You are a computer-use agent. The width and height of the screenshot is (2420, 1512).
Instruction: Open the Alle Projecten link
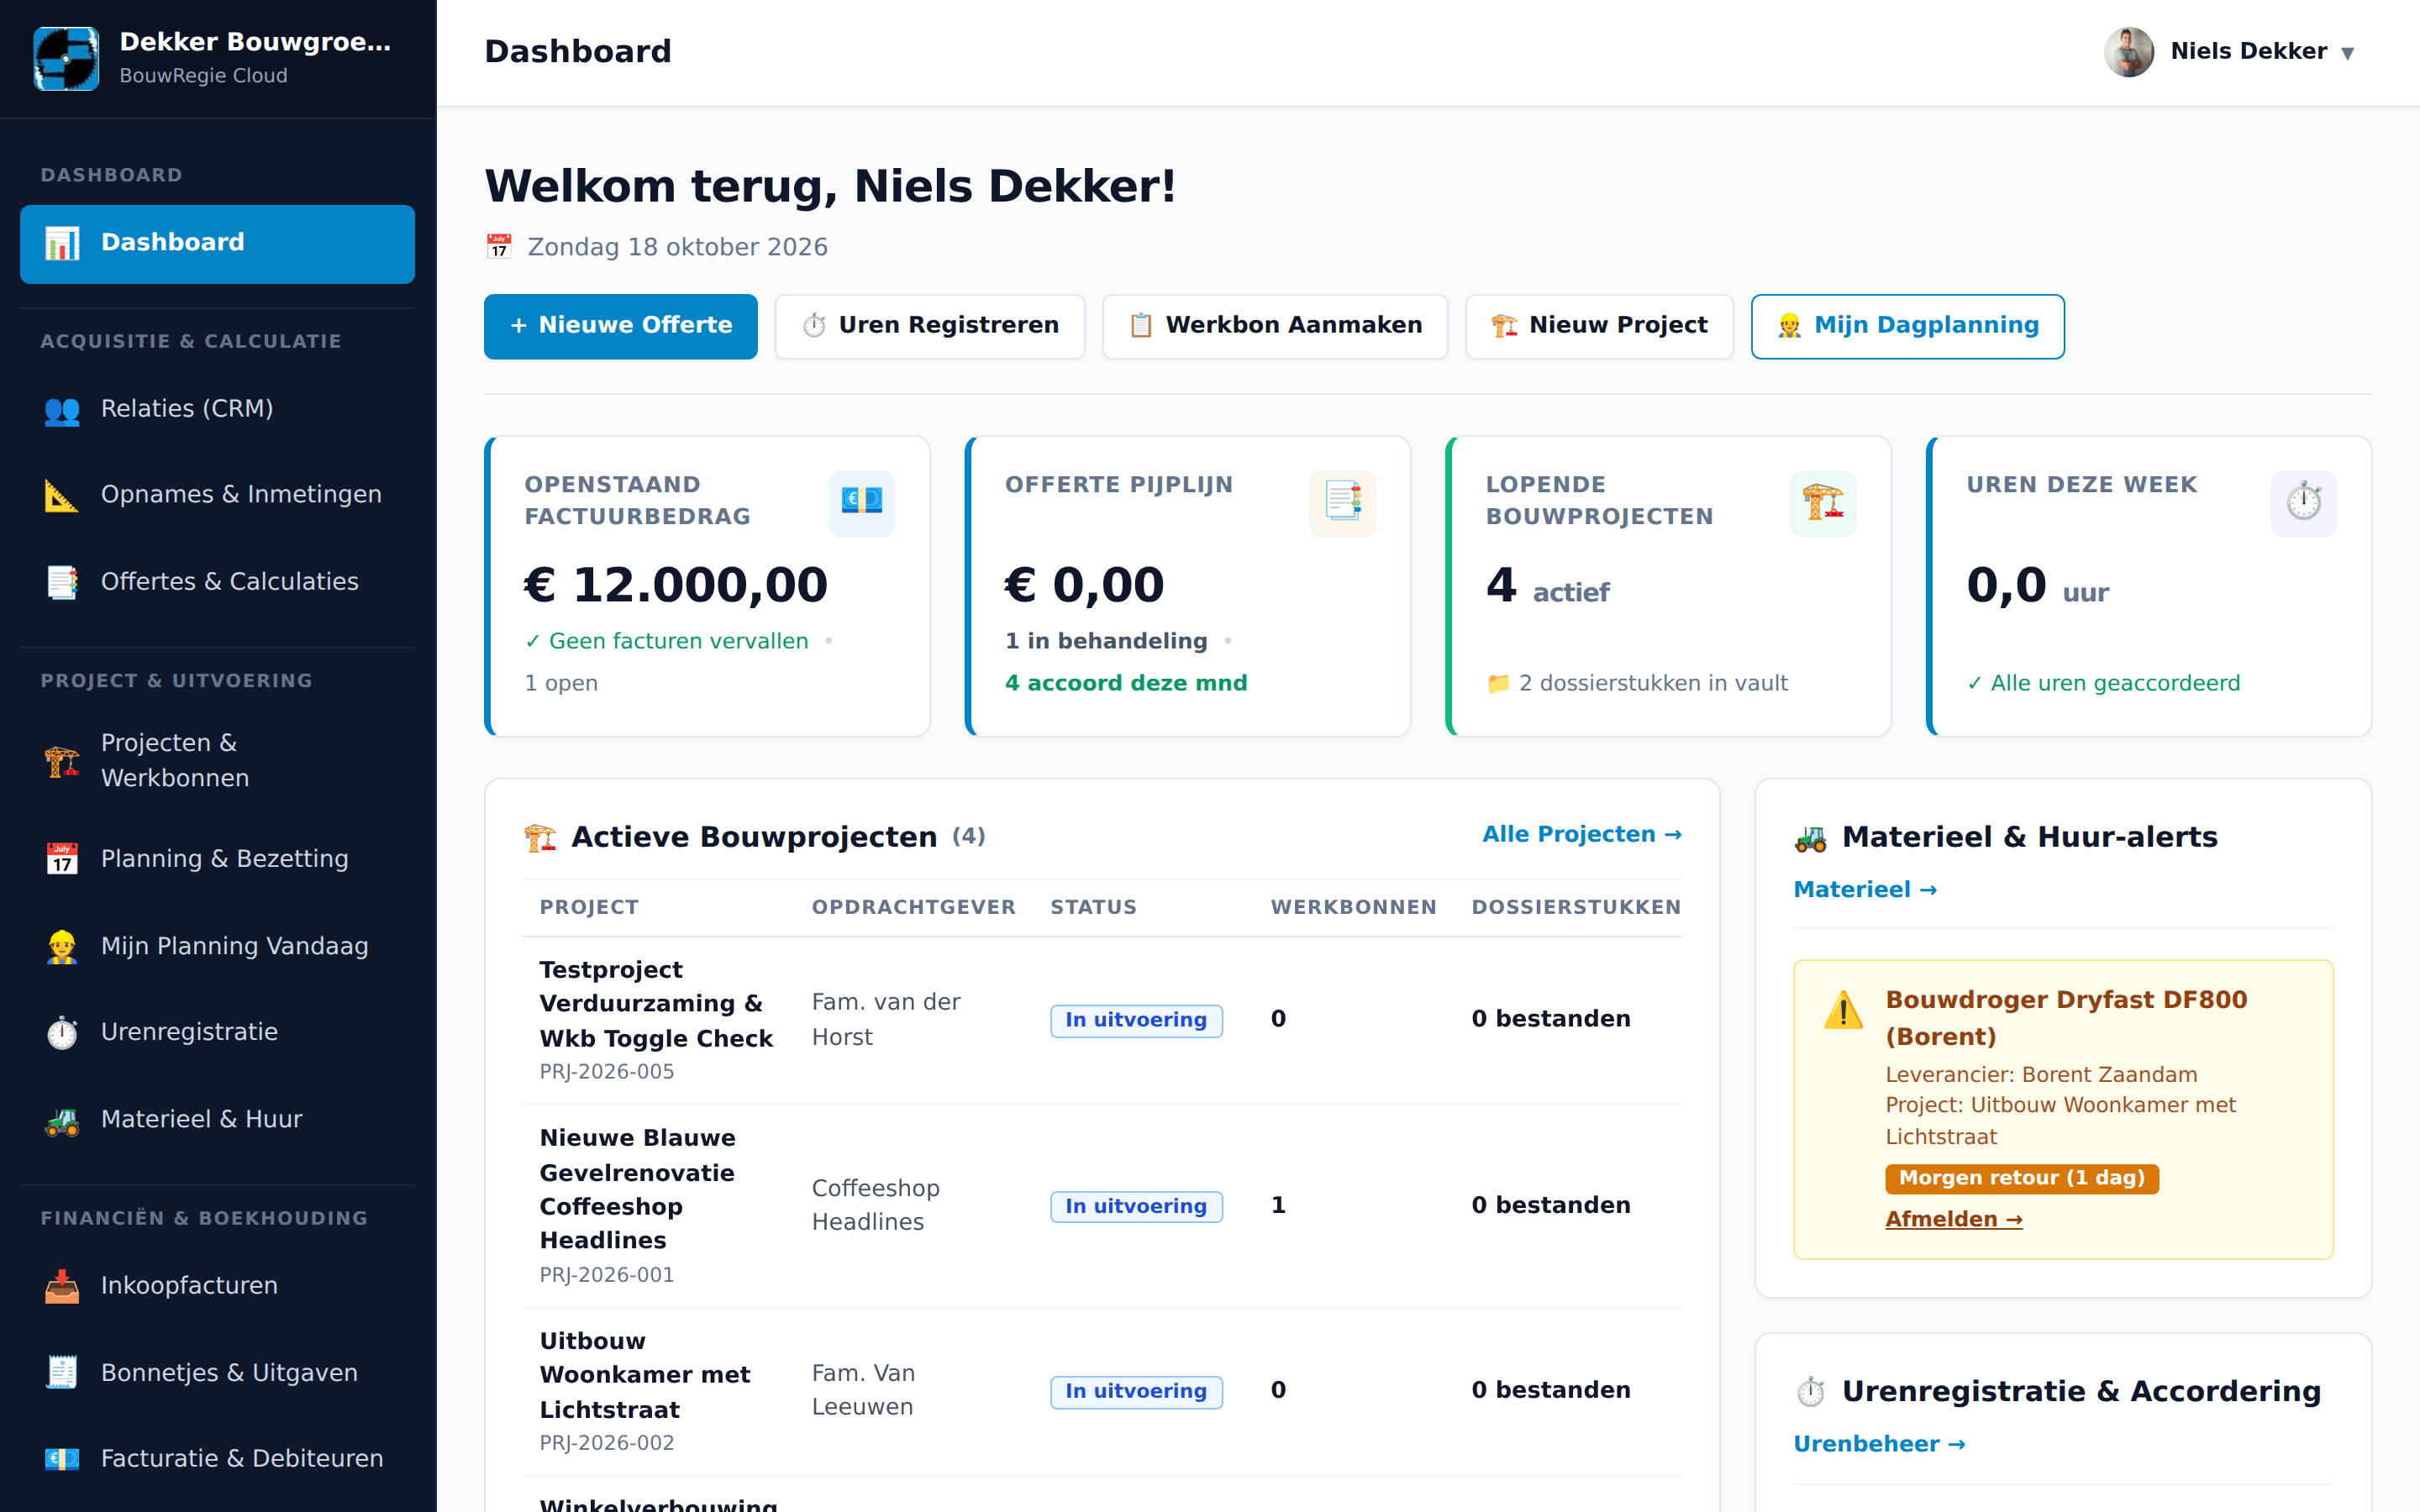tap(1582, 835)
